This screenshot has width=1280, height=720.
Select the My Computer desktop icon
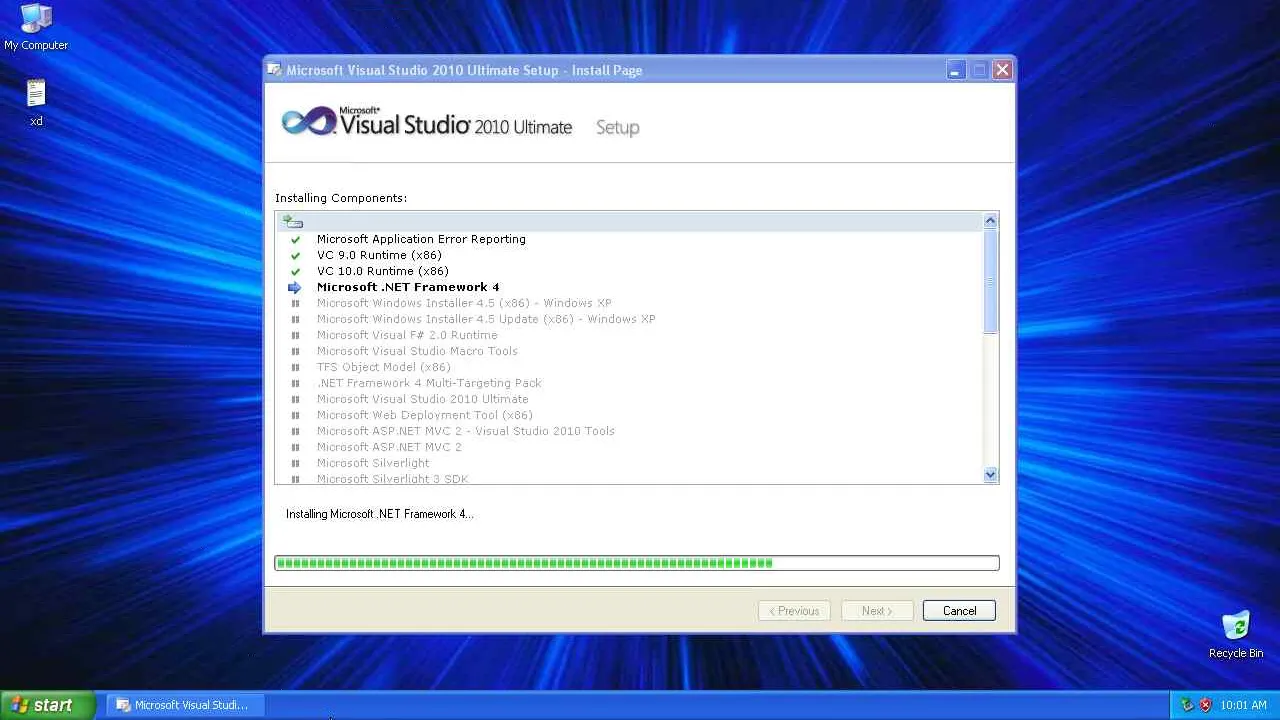click(x=36, y=27)
